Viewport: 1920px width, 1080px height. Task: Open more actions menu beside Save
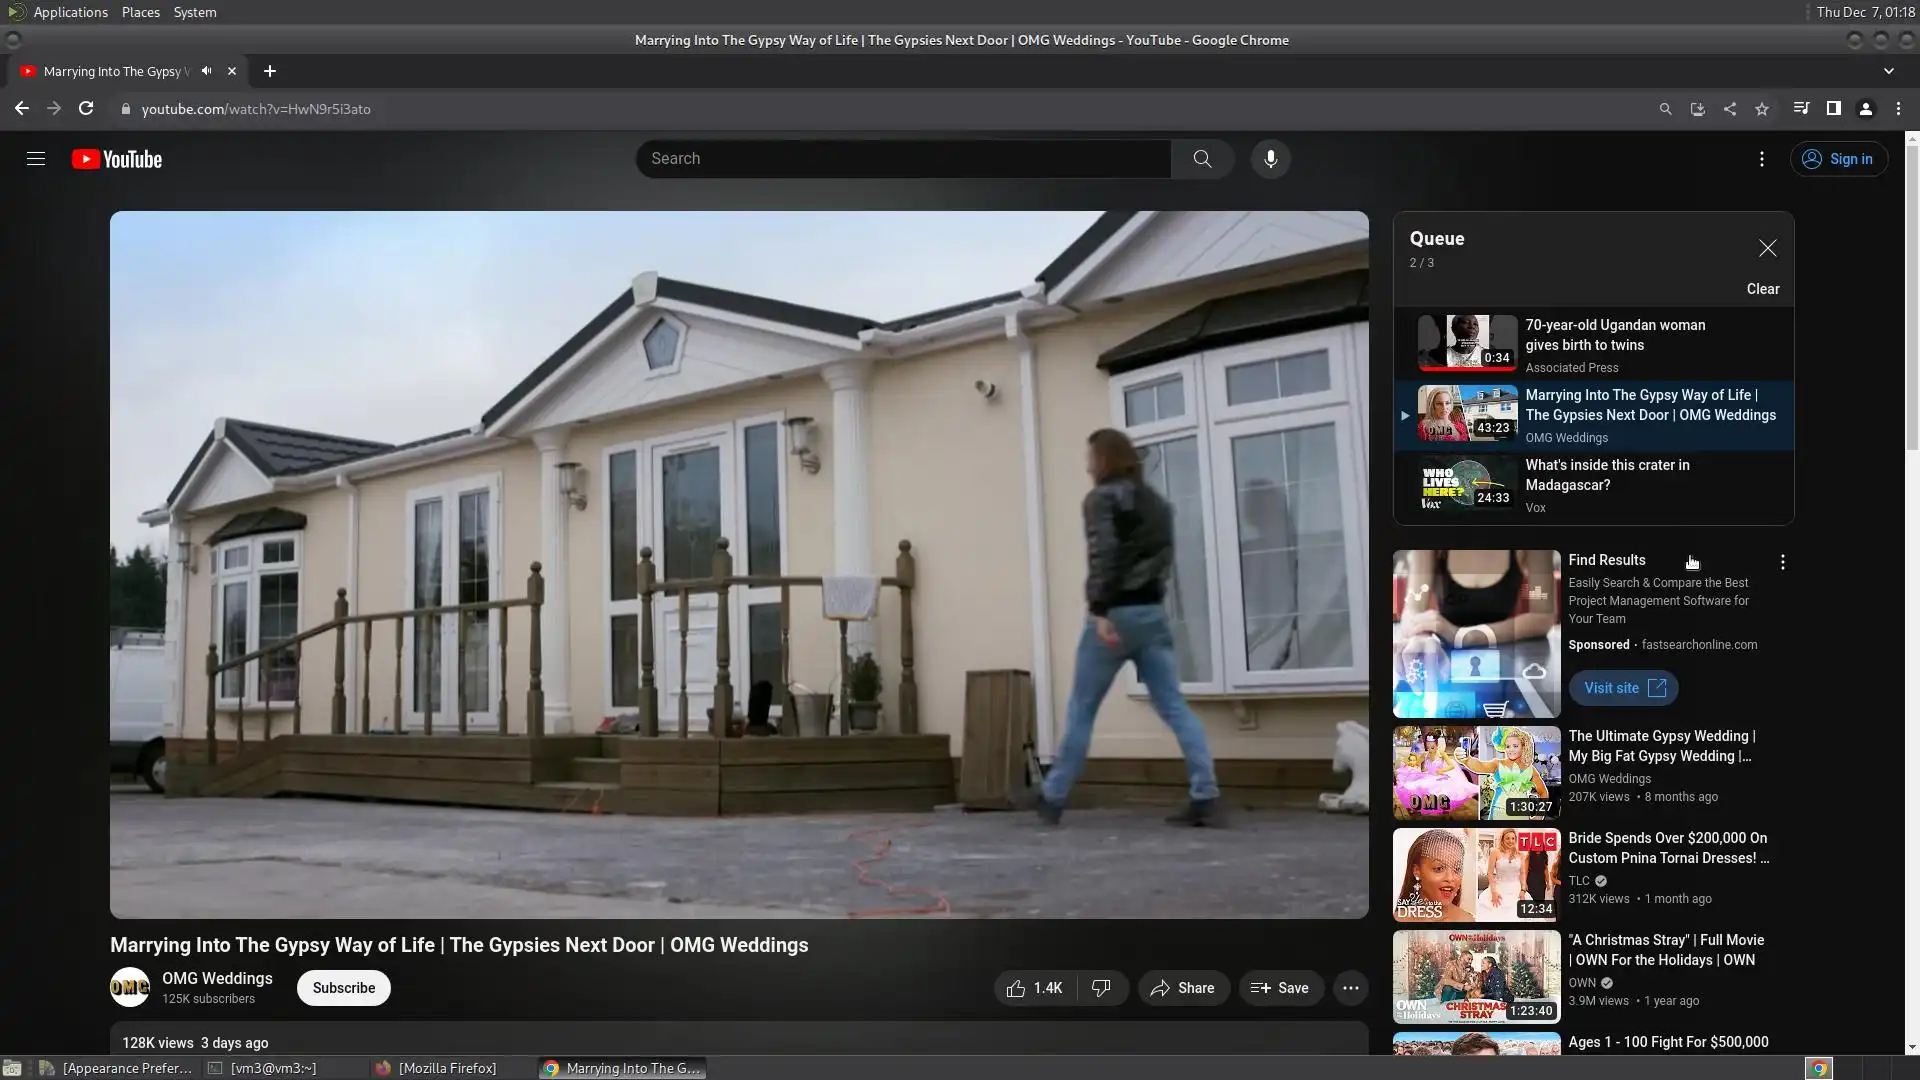(x=1350, y=988)
